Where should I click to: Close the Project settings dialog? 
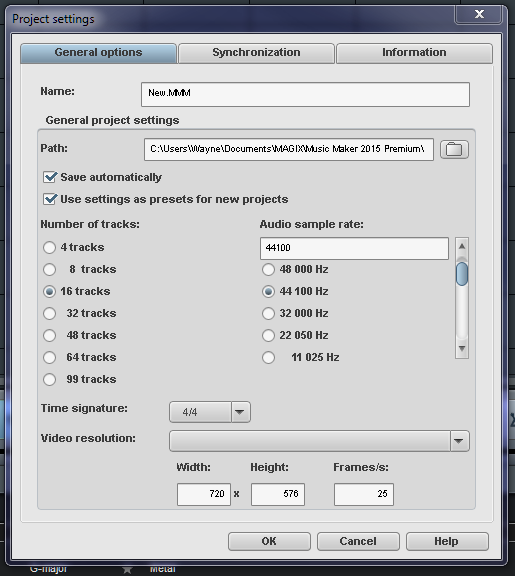[478, 14]
